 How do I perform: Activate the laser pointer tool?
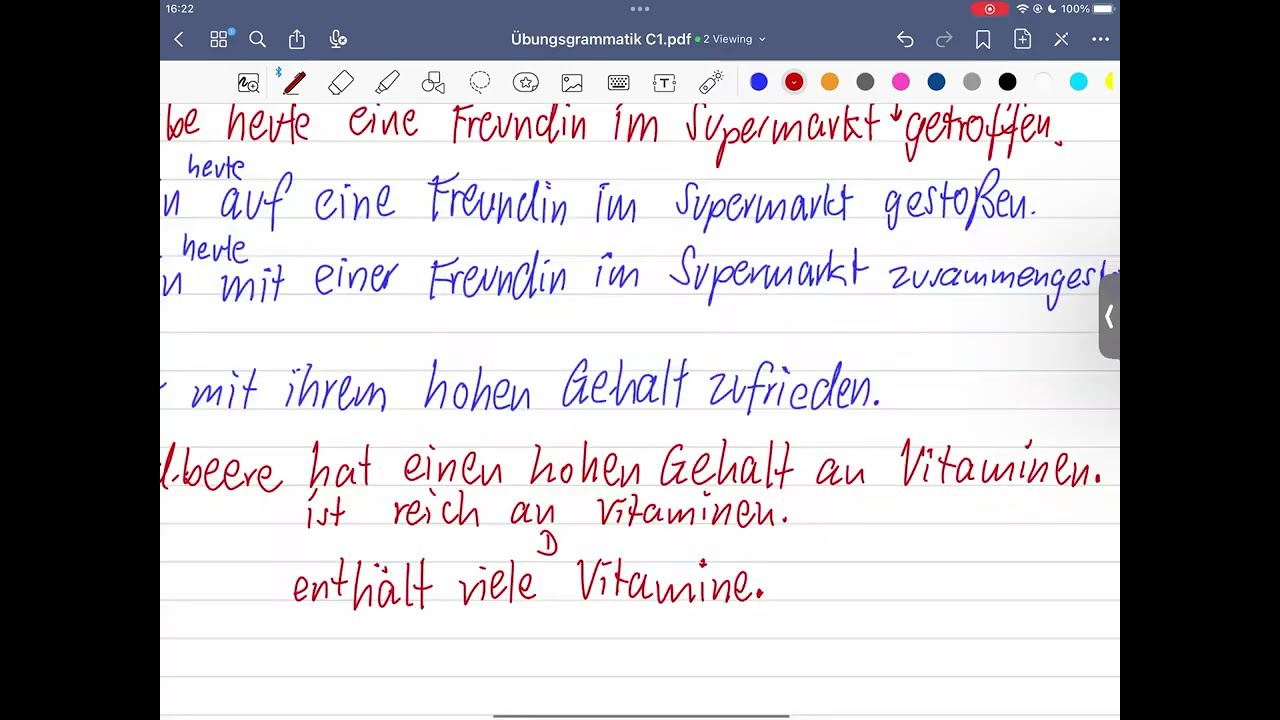pyautogui.click(x=711, y=82)
